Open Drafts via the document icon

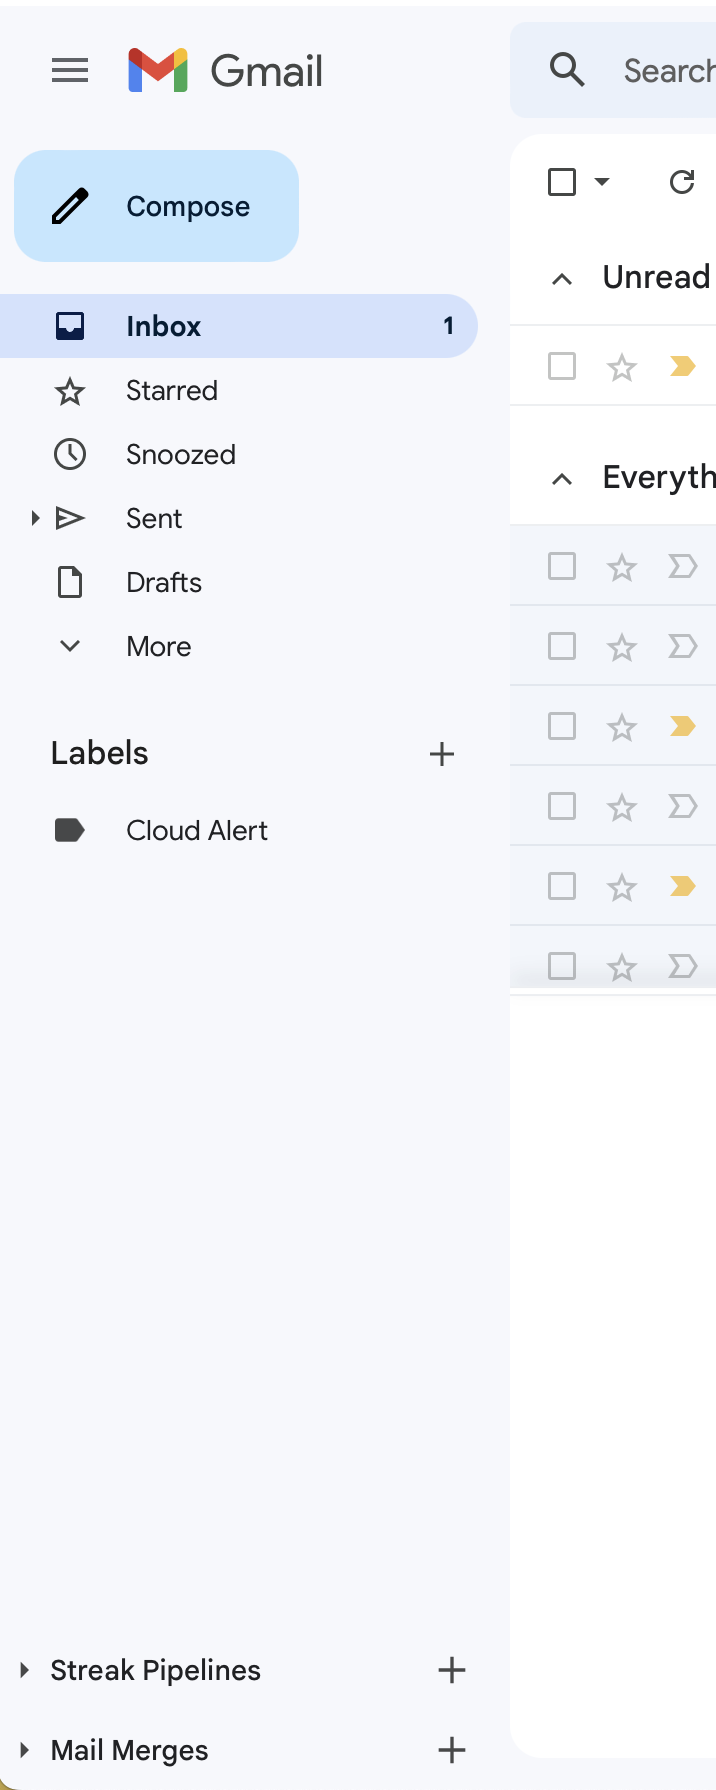click(70, 582)
